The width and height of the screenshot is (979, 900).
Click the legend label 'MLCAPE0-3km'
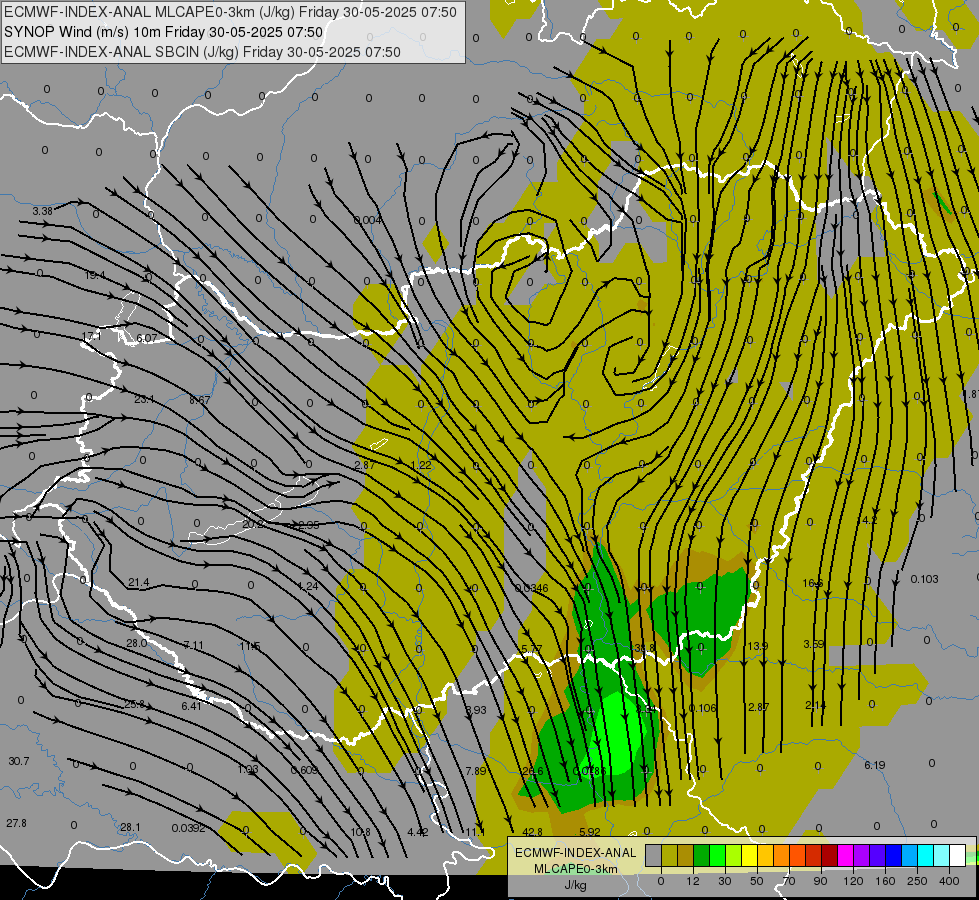pos(575,869)
